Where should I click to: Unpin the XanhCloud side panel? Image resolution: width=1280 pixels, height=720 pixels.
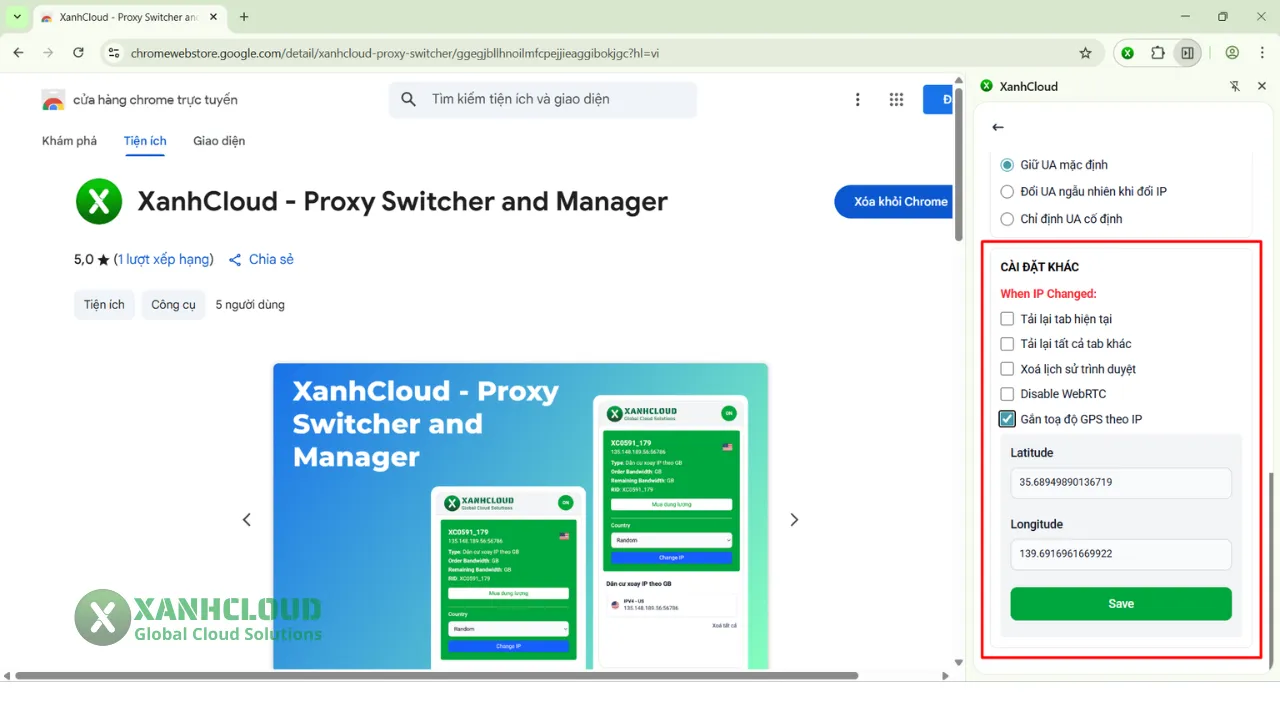1235,86
